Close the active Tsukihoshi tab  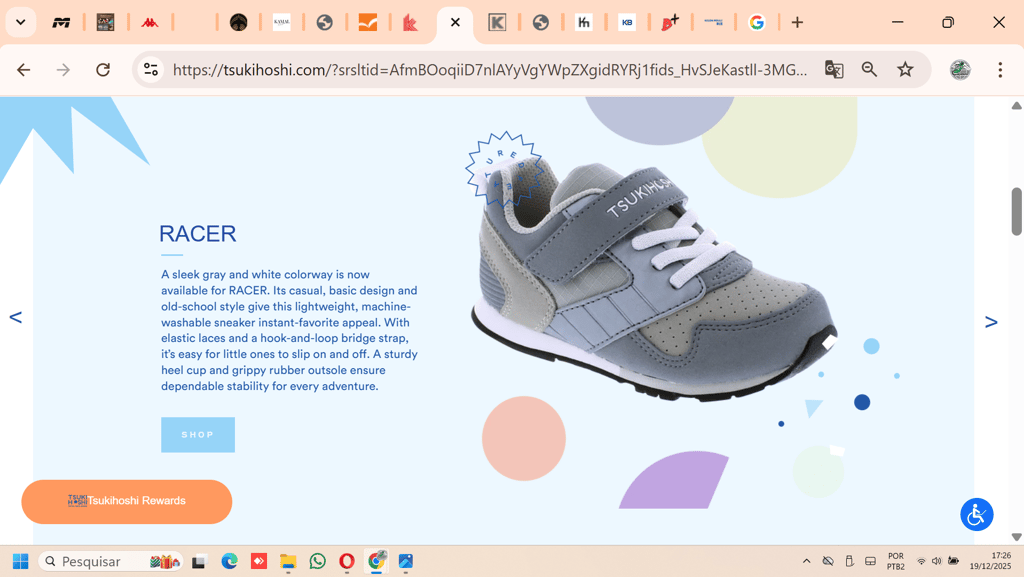pyautogui.click(x=455, y=22)
